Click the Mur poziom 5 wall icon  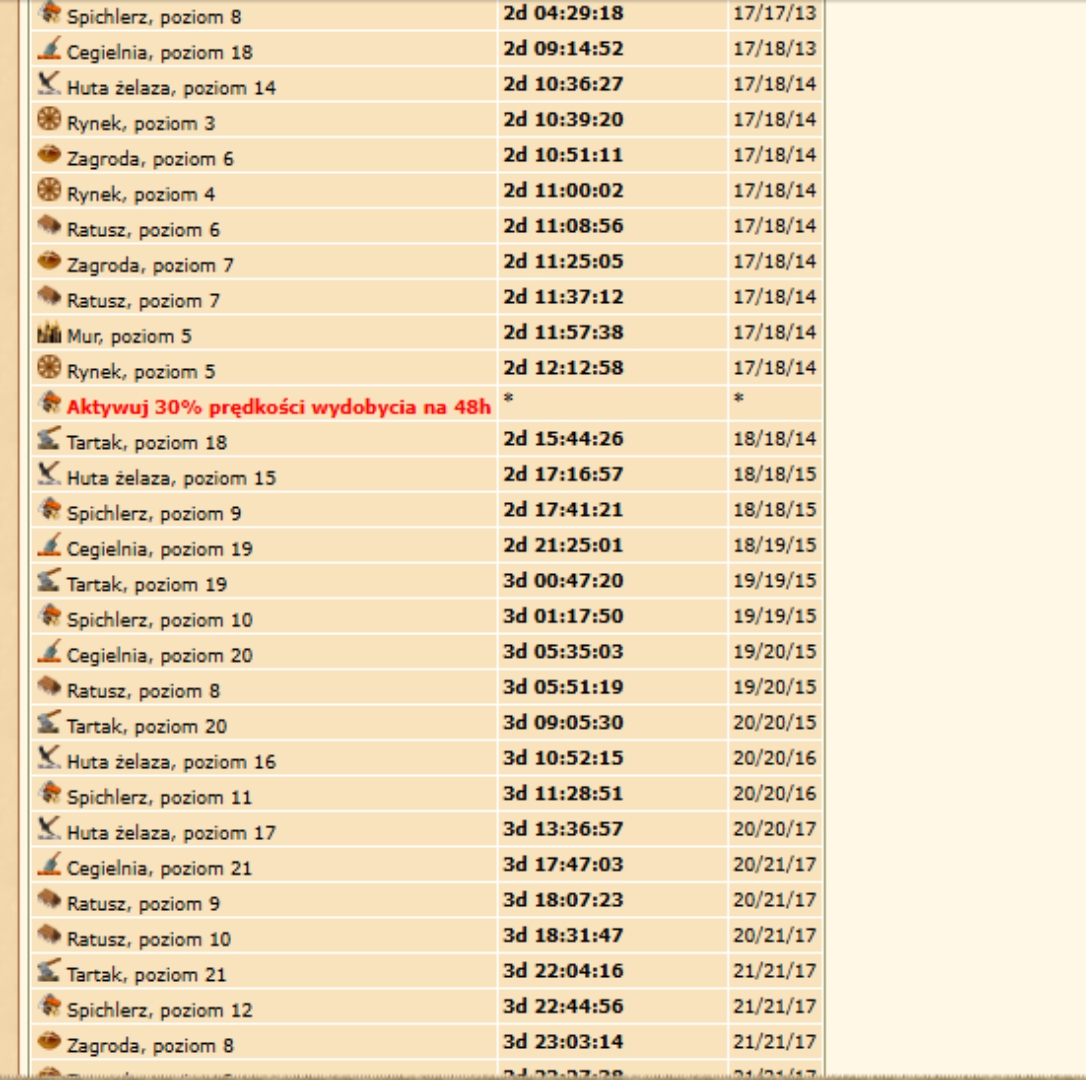pos(49,333)
